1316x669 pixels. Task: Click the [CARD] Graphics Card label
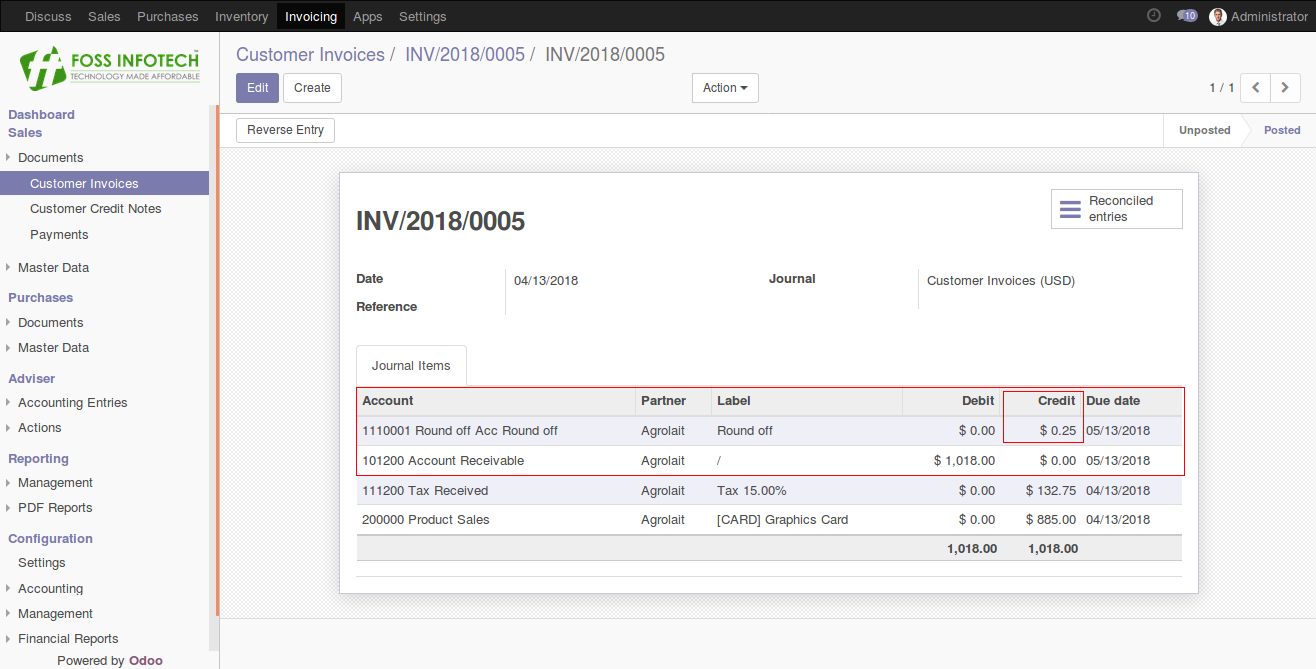[x=782, y=520]
